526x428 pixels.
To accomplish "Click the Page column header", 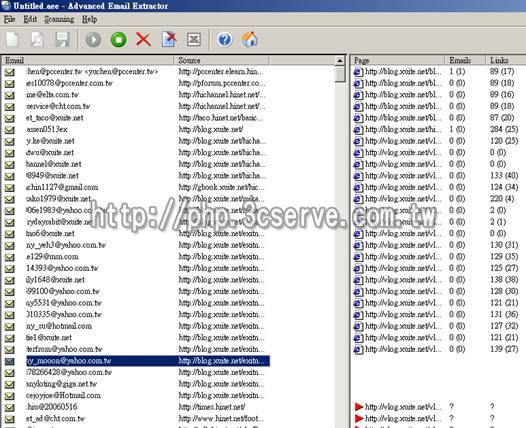I will [398, 60].
